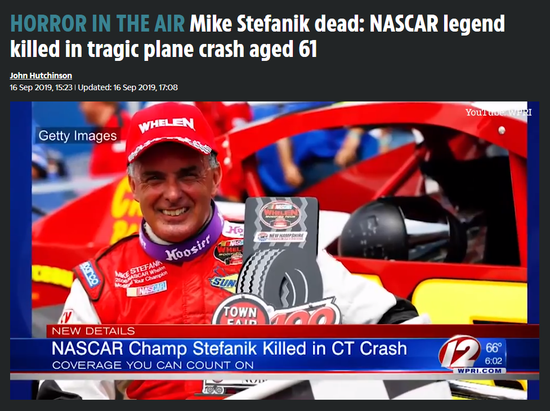Click the Whelen emblem atop the trophy

pos(280,214)
